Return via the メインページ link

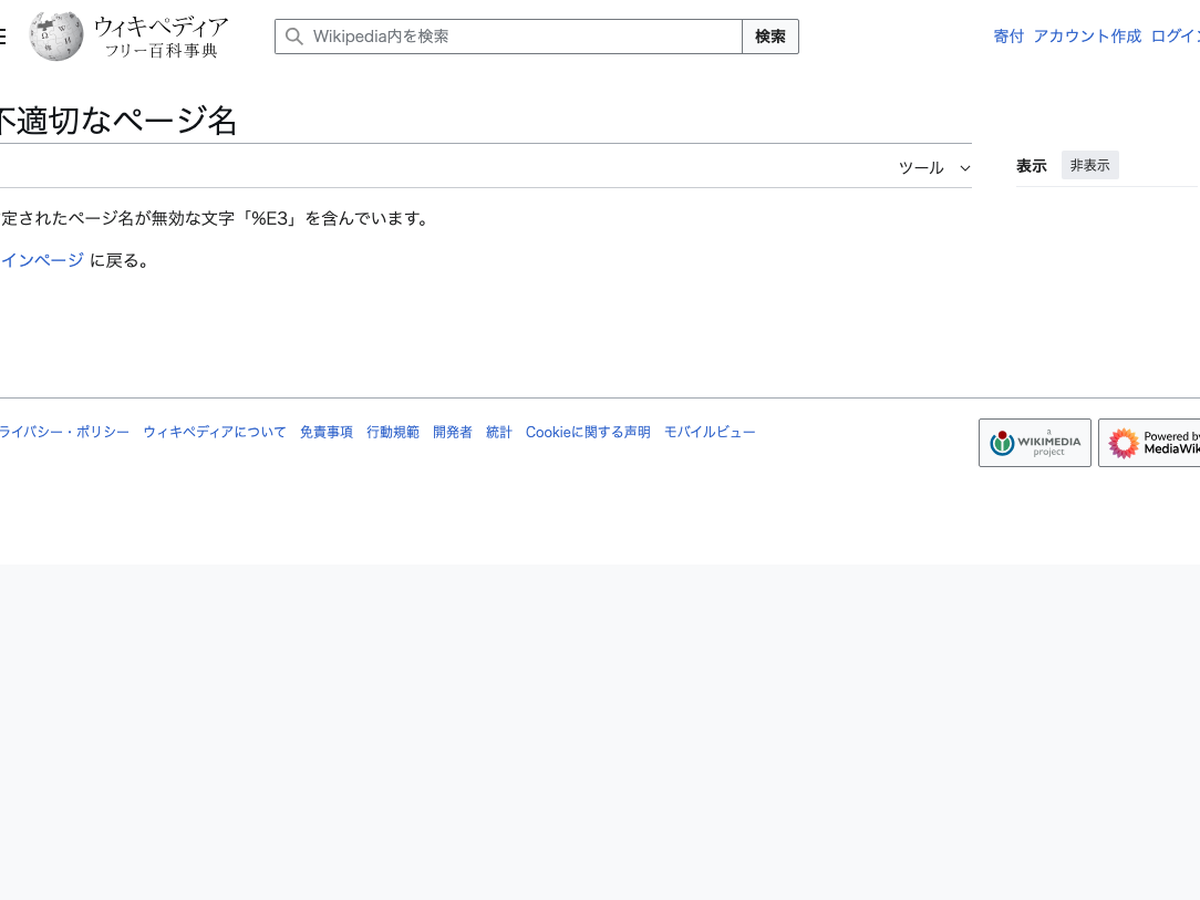point(42,260)
